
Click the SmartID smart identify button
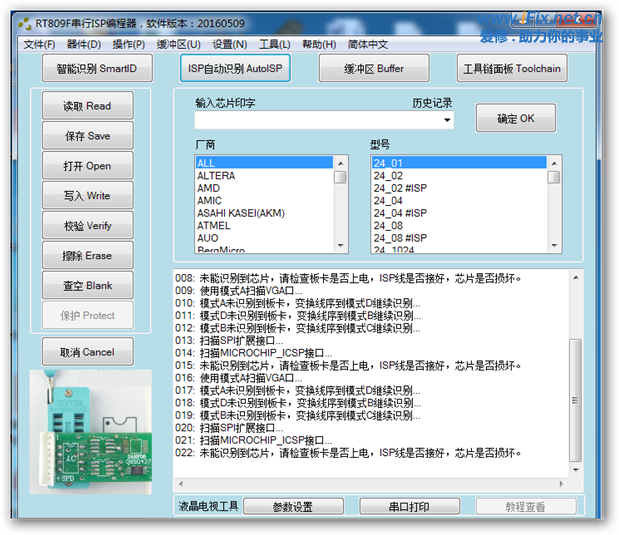point(97,68)
